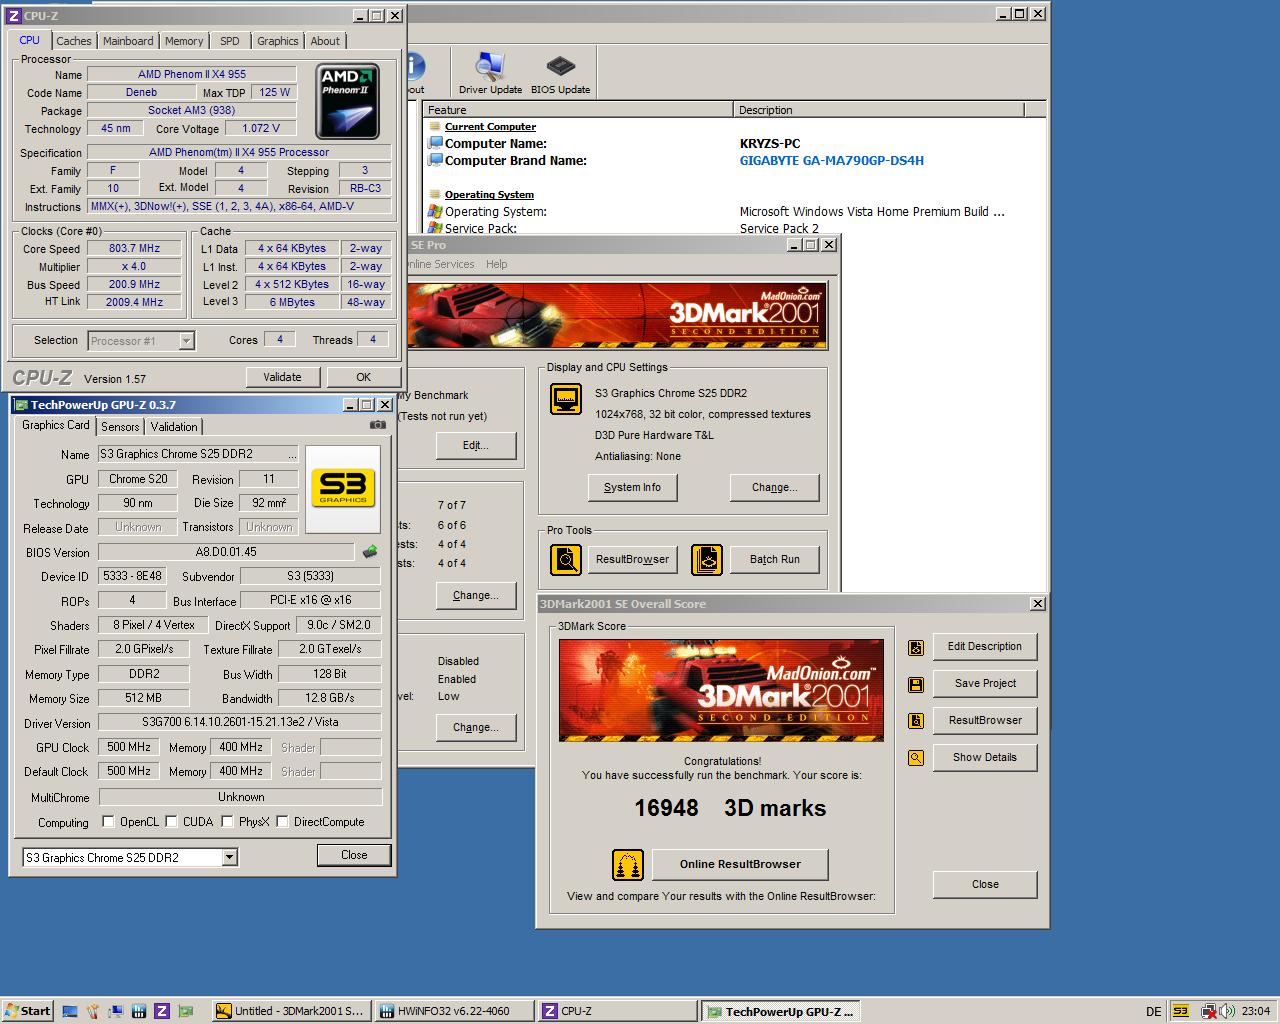1280x1024 pixels.
Task: Click the Online ResultBrowser icon
Action: click(627, 864)
